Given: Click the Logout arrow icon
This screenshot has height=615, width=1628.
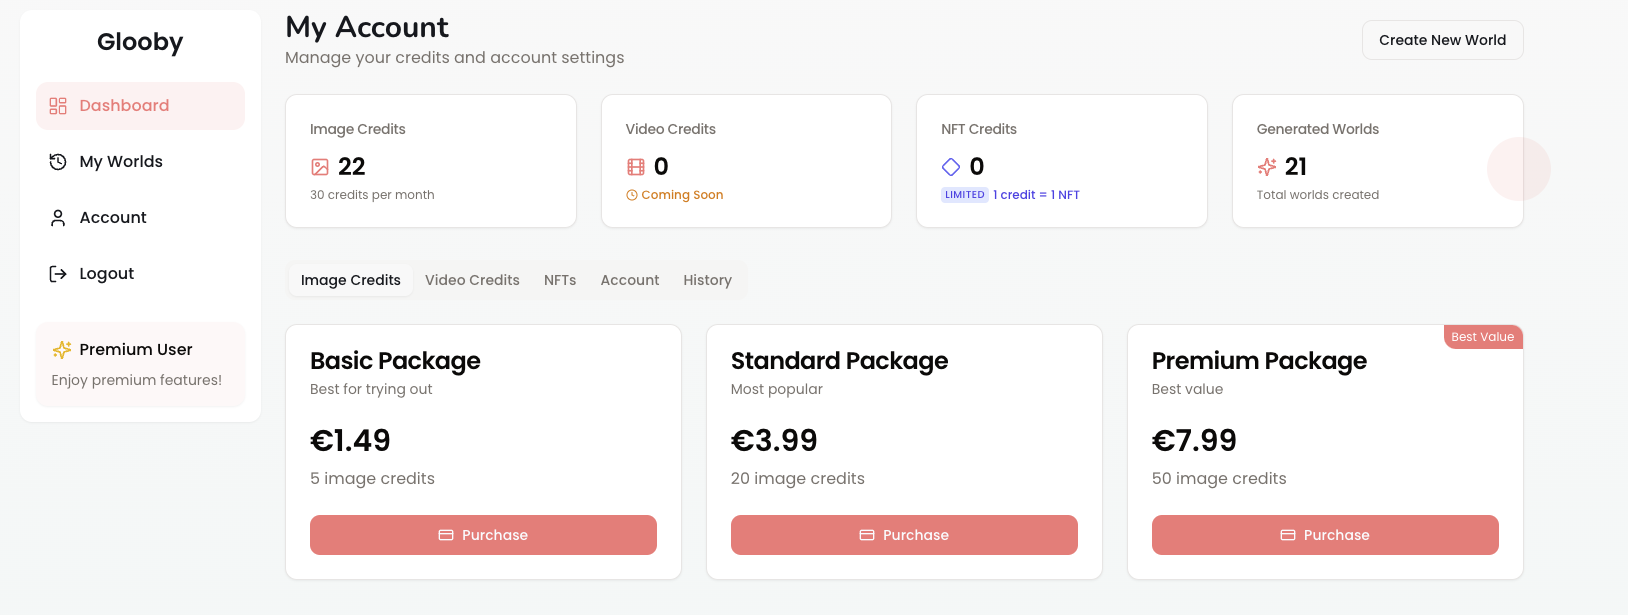Looking at the screenshot, I should (x=58, y=274).
